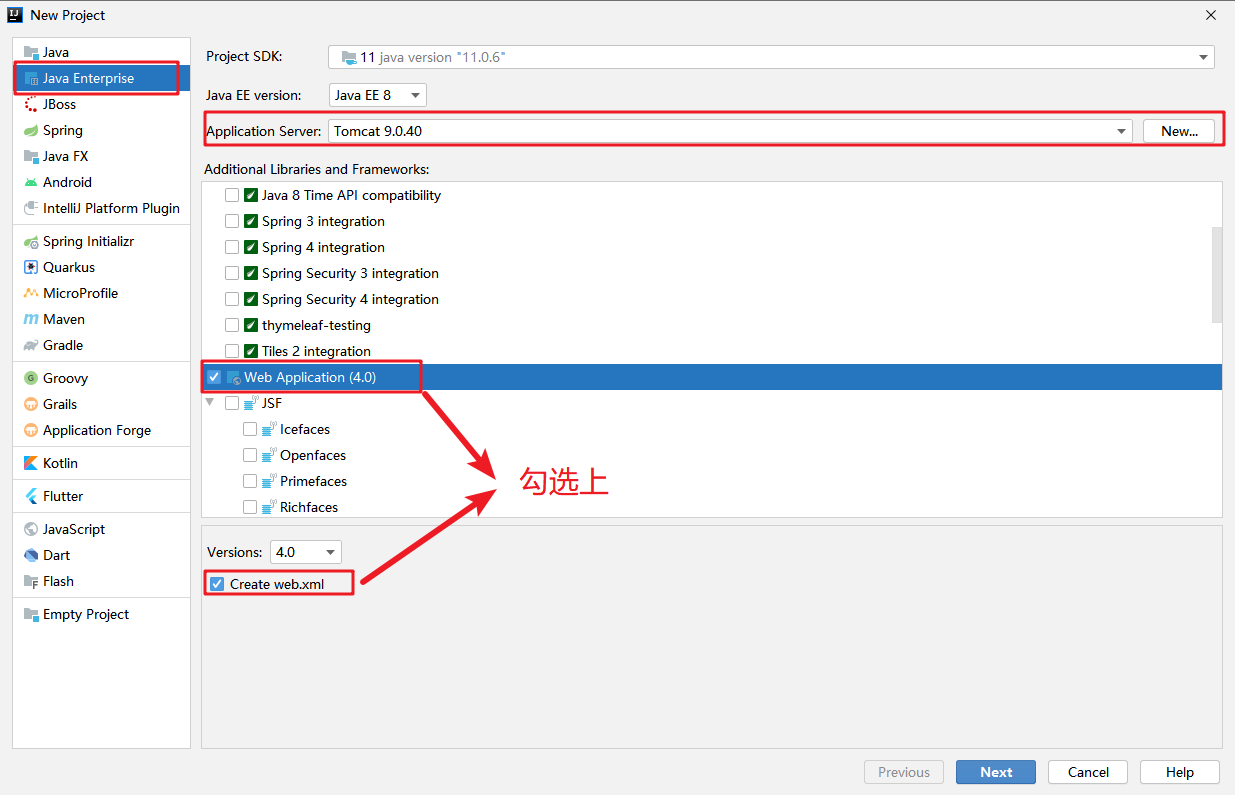The height and width of the screenshot is (795, 1235).
Task: Click the Java Enterprise icon
Action: 31,78
